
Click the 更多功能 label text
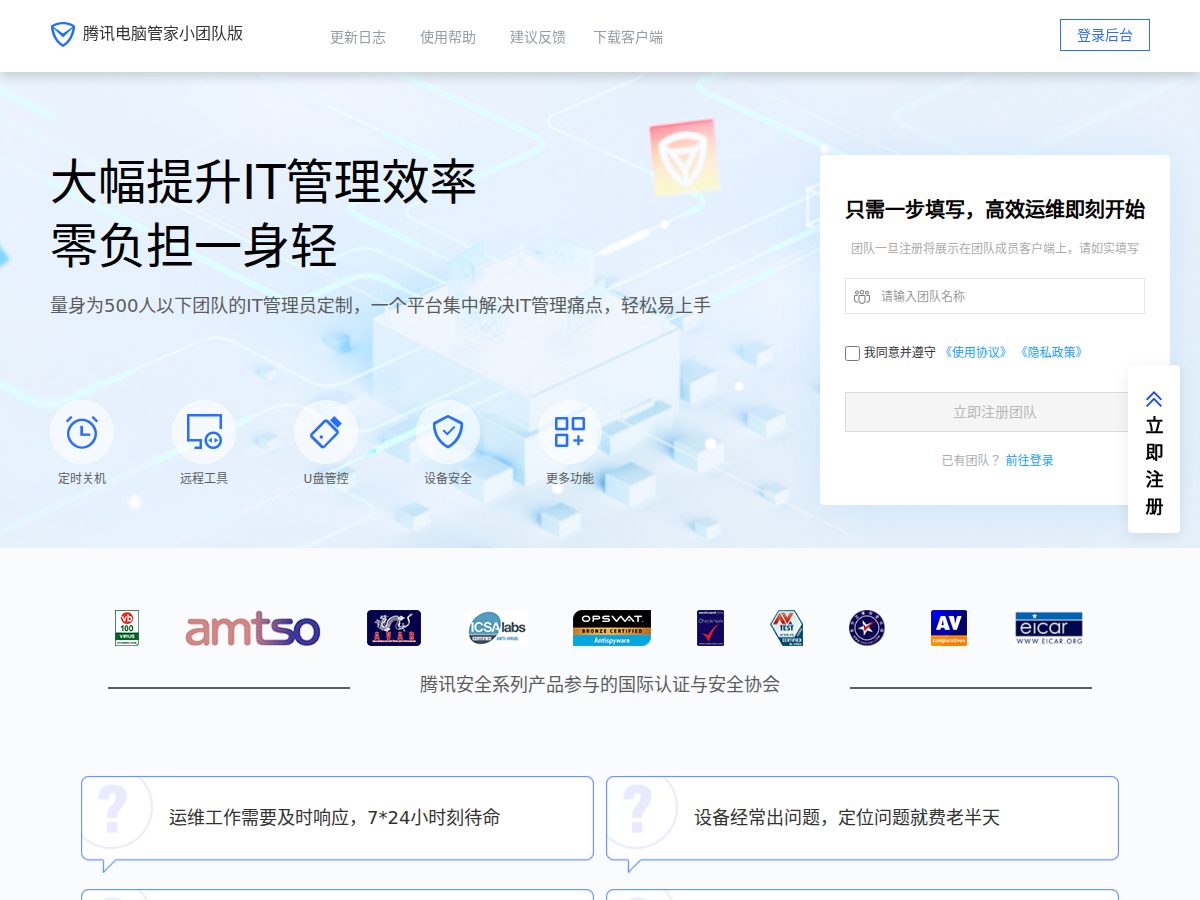click(570, 478)
